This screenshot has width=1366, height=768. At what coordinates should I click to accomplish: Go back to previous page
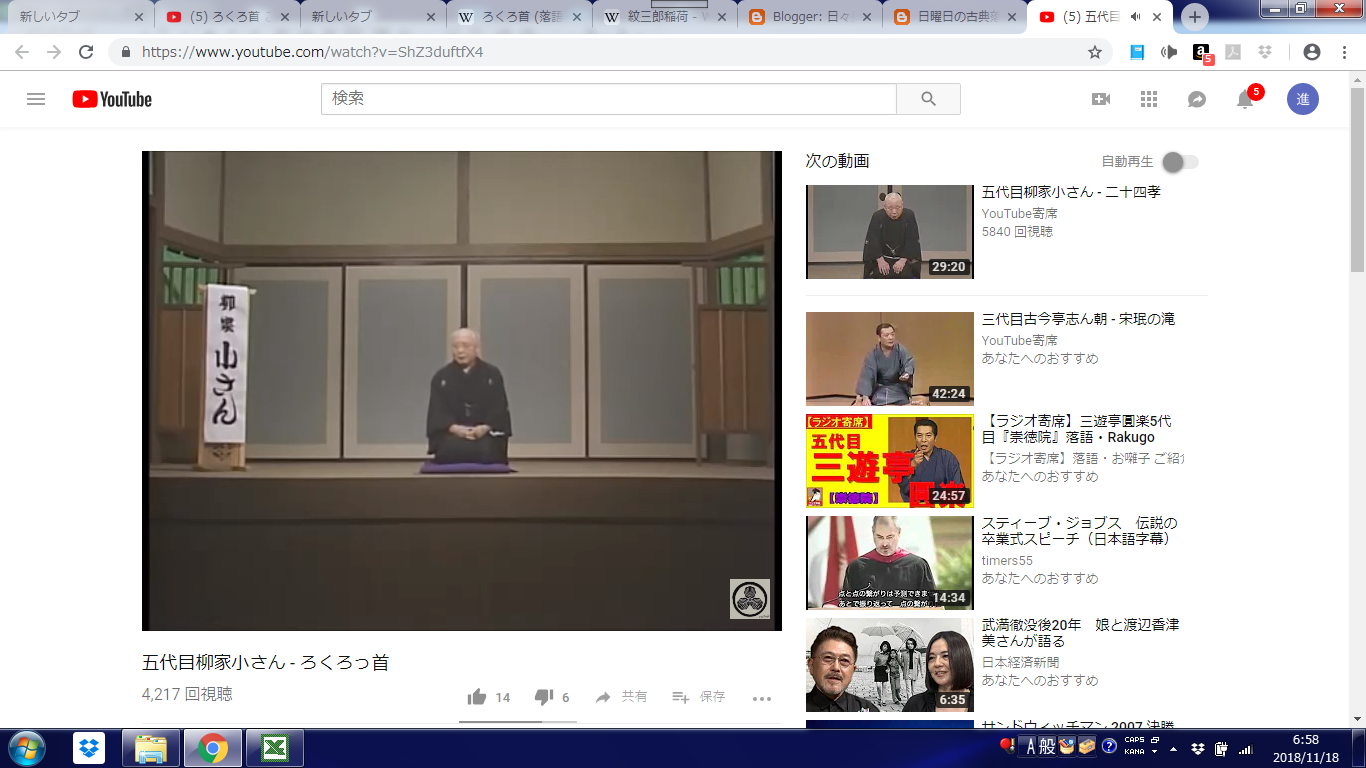[x=22, y=52]
